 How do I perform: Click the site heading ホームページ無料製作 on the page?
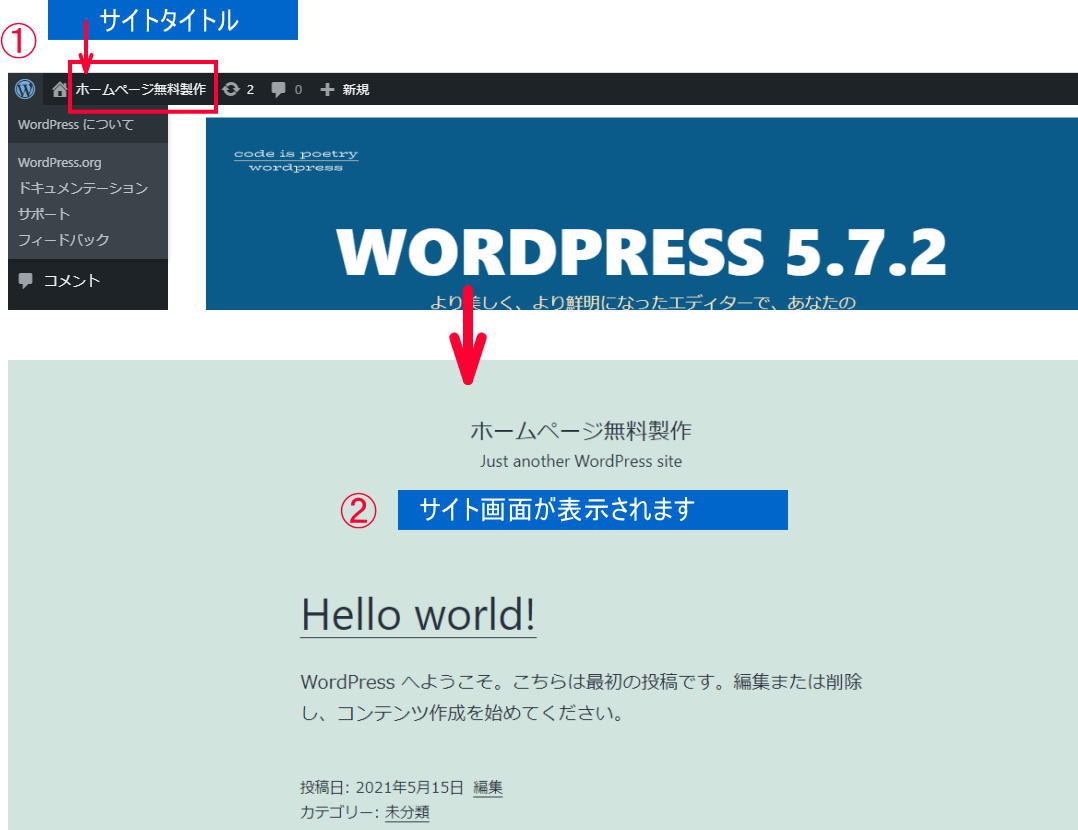(581, 430)
